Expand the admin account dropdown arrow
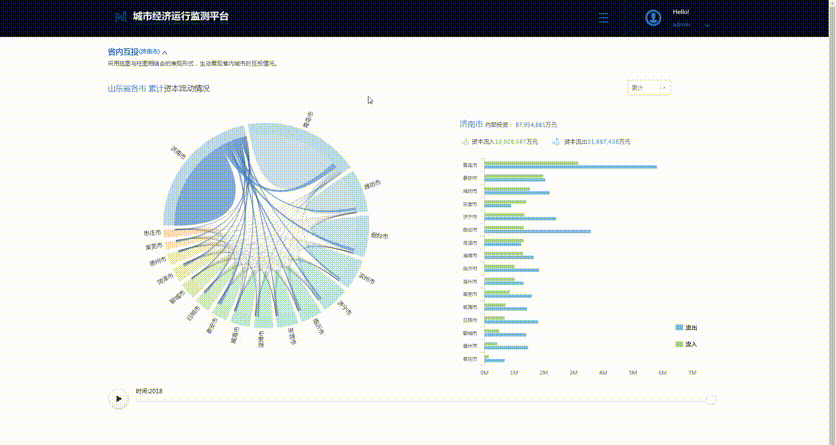This screenshot has width=836, height=445. coord(707,25)
